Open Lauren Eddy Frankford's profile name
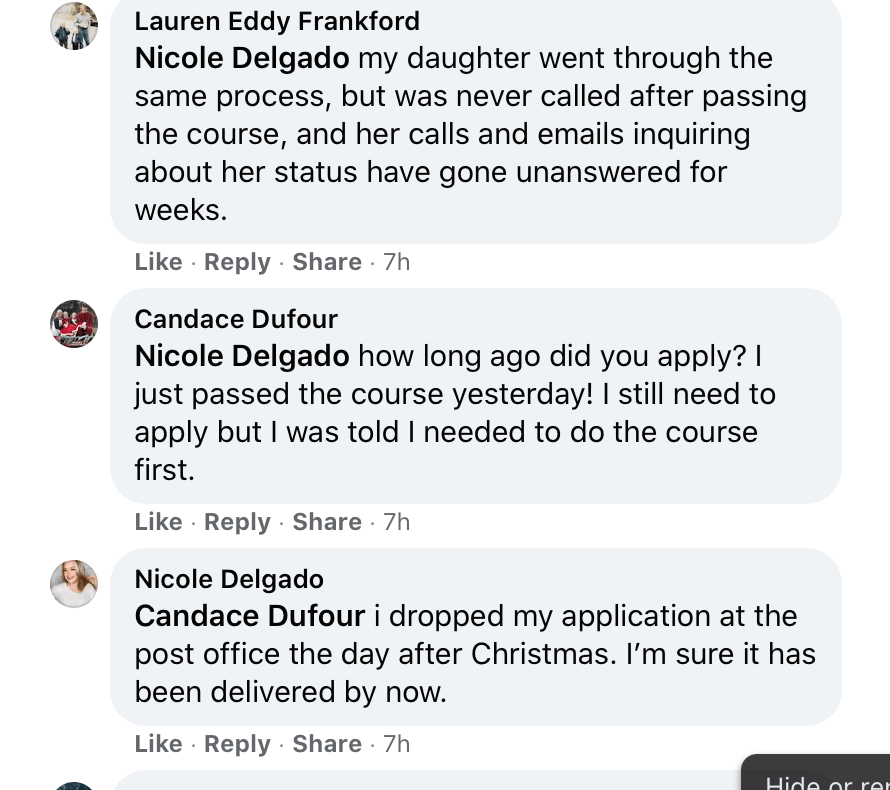890x790 pixels. tap(277, 21)
